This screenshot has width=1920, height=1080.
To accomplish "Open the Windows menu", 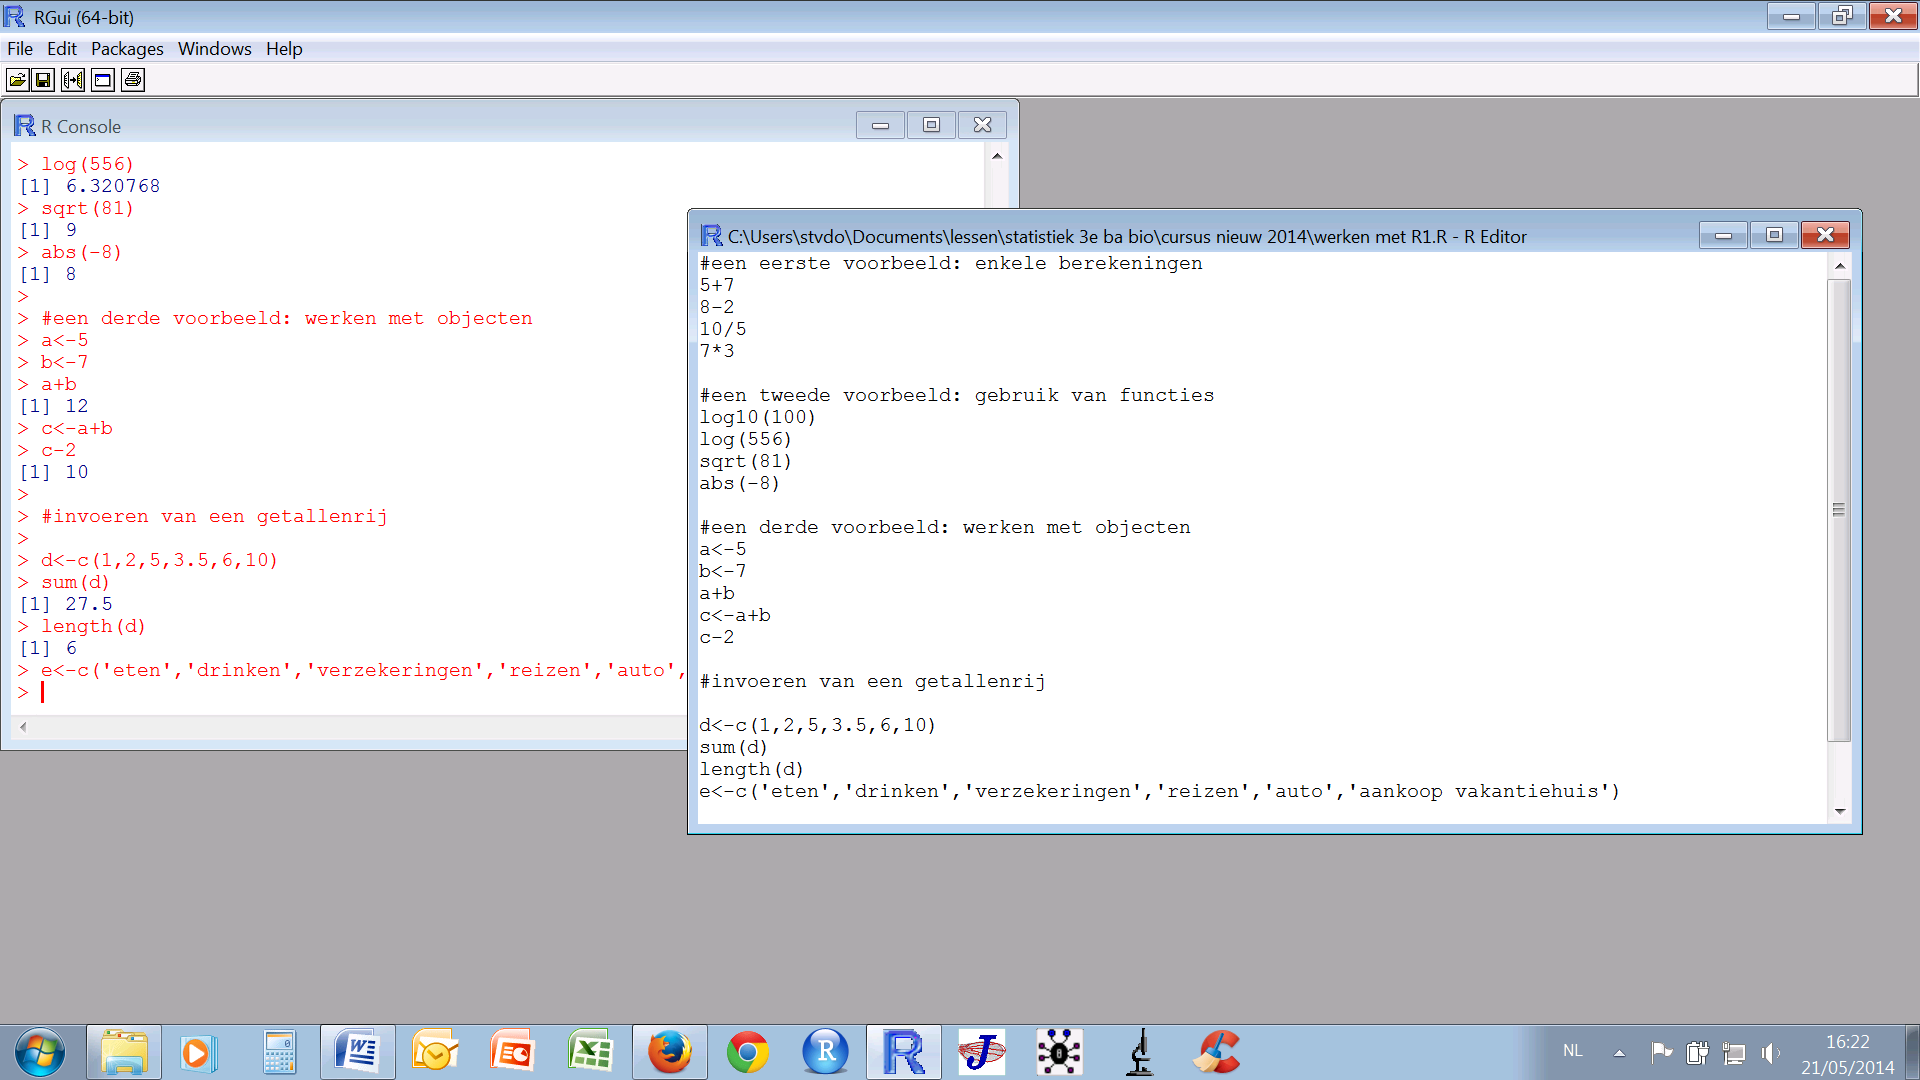I will [214, 49].
